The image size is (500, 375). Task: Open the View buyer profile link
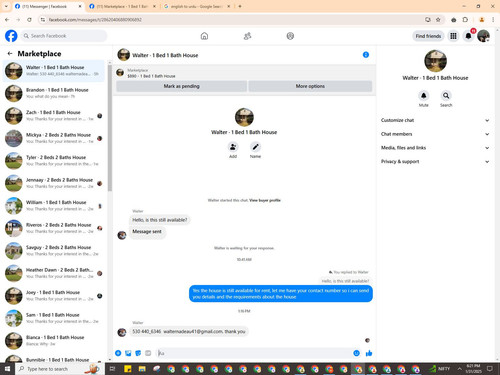(x=265, y=200)
